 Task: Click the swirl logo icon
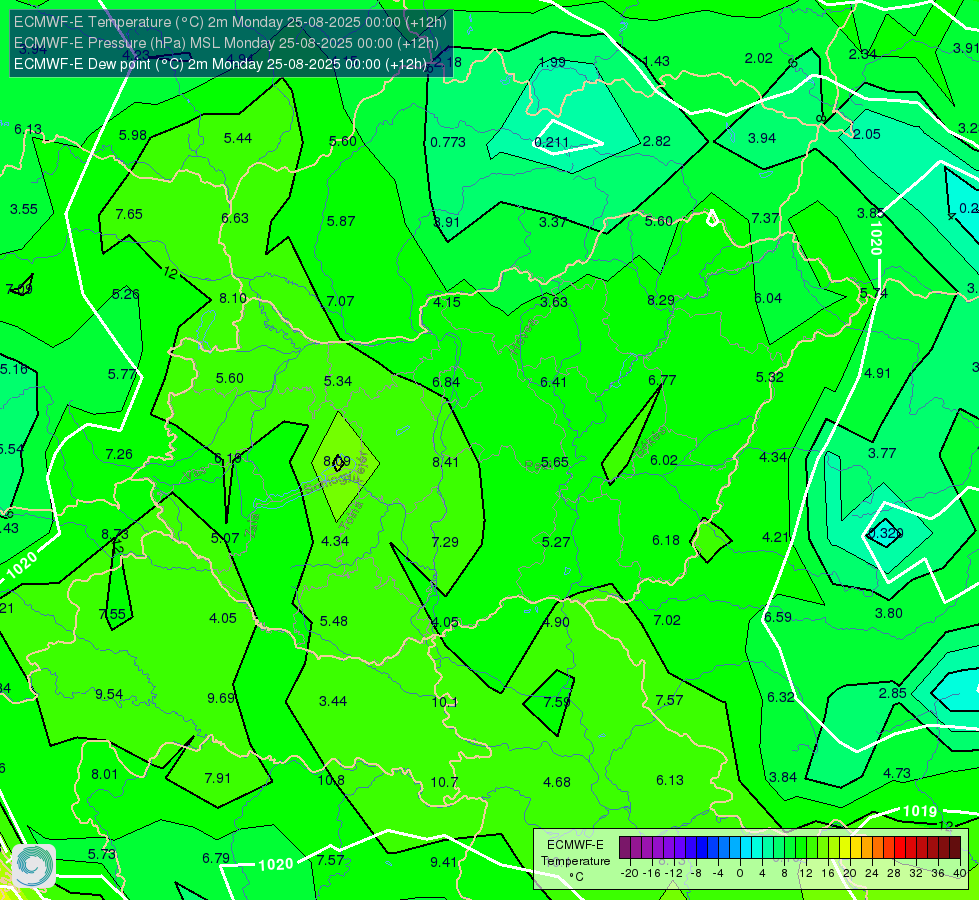pos(34,866)
